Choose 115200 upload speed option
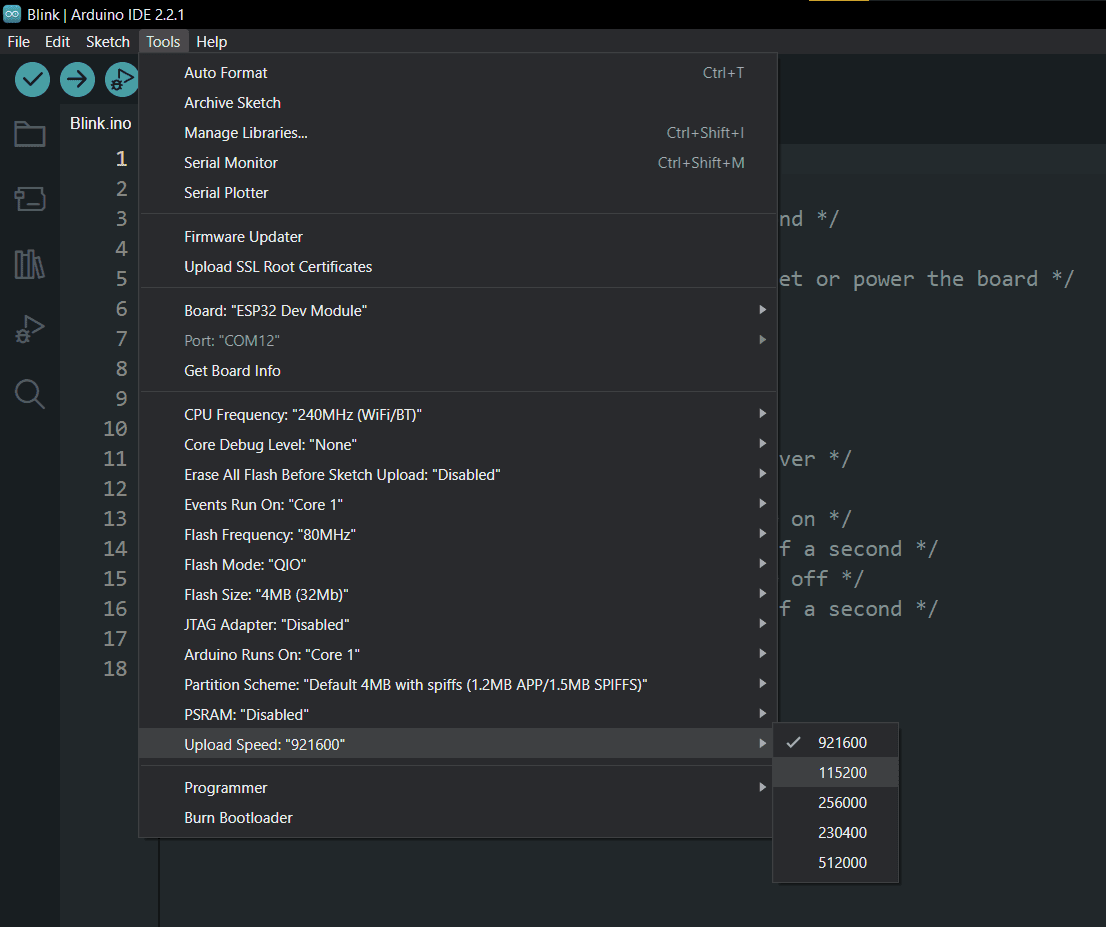Screen dimensions: 1106x927 [836, 772]
